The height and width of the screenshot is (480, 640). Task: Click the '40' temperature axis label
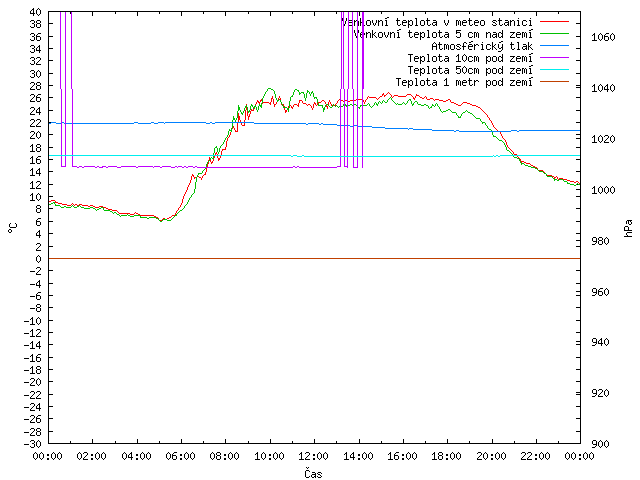click(x=36, y=12)
